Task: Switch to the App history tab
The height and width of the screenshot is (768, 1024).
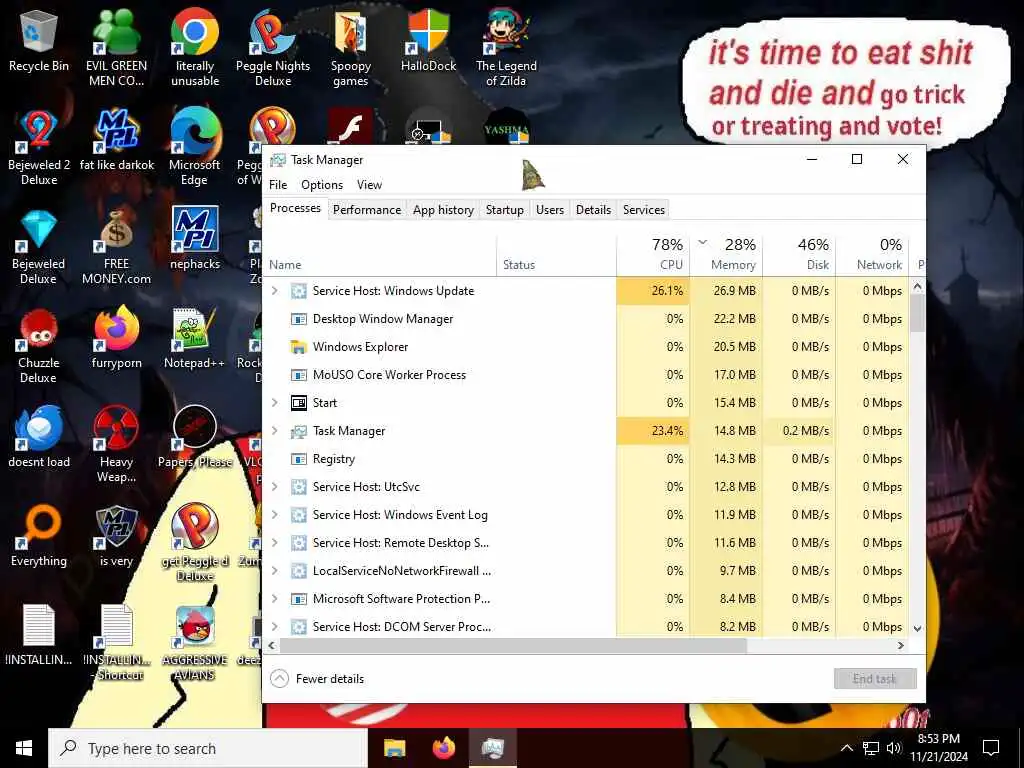Action: tap(443, 210)
